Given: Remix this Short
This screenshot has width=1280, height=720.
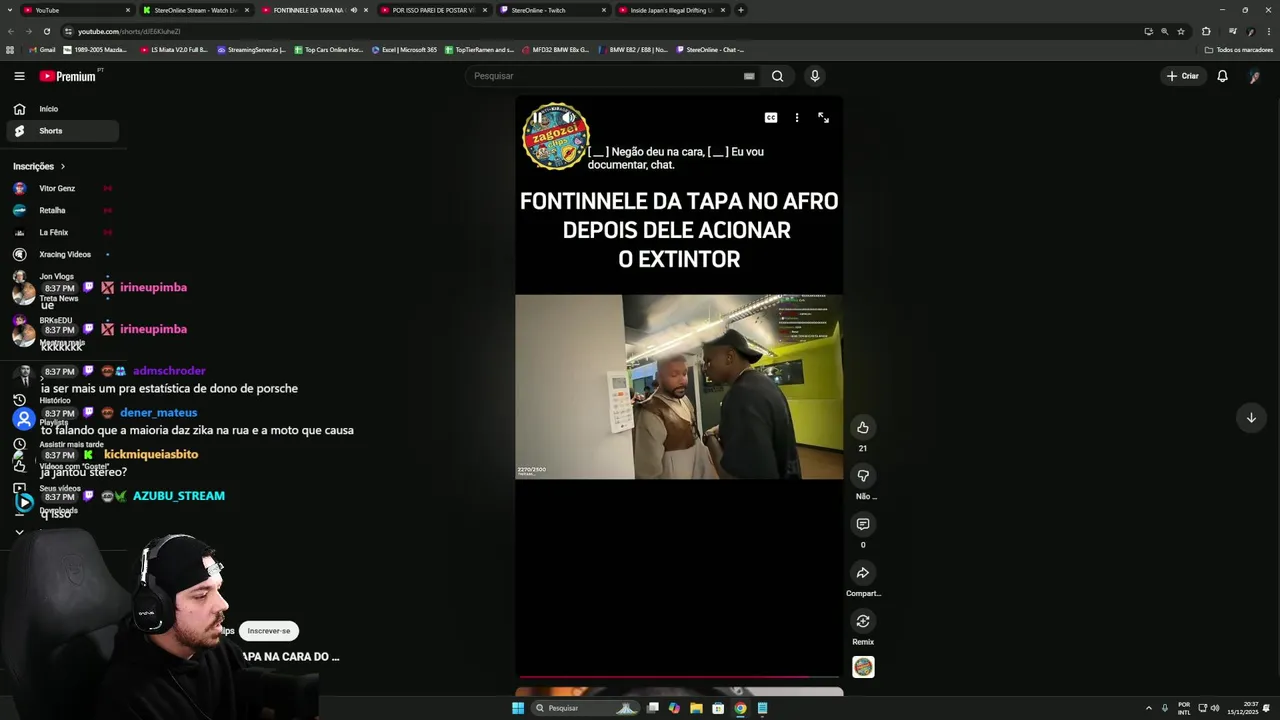Looking at the screenshot, I should 863,621.
